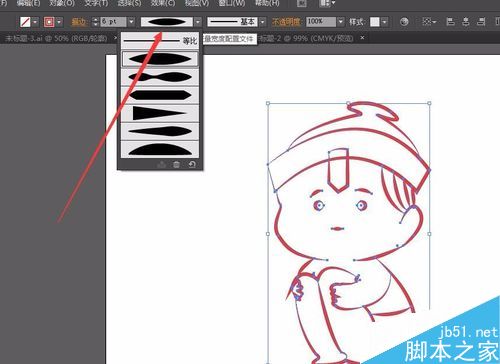This screenshot has height=364, width=500.
Task: Open the 选择(S) menu
Action: [130, 3]
